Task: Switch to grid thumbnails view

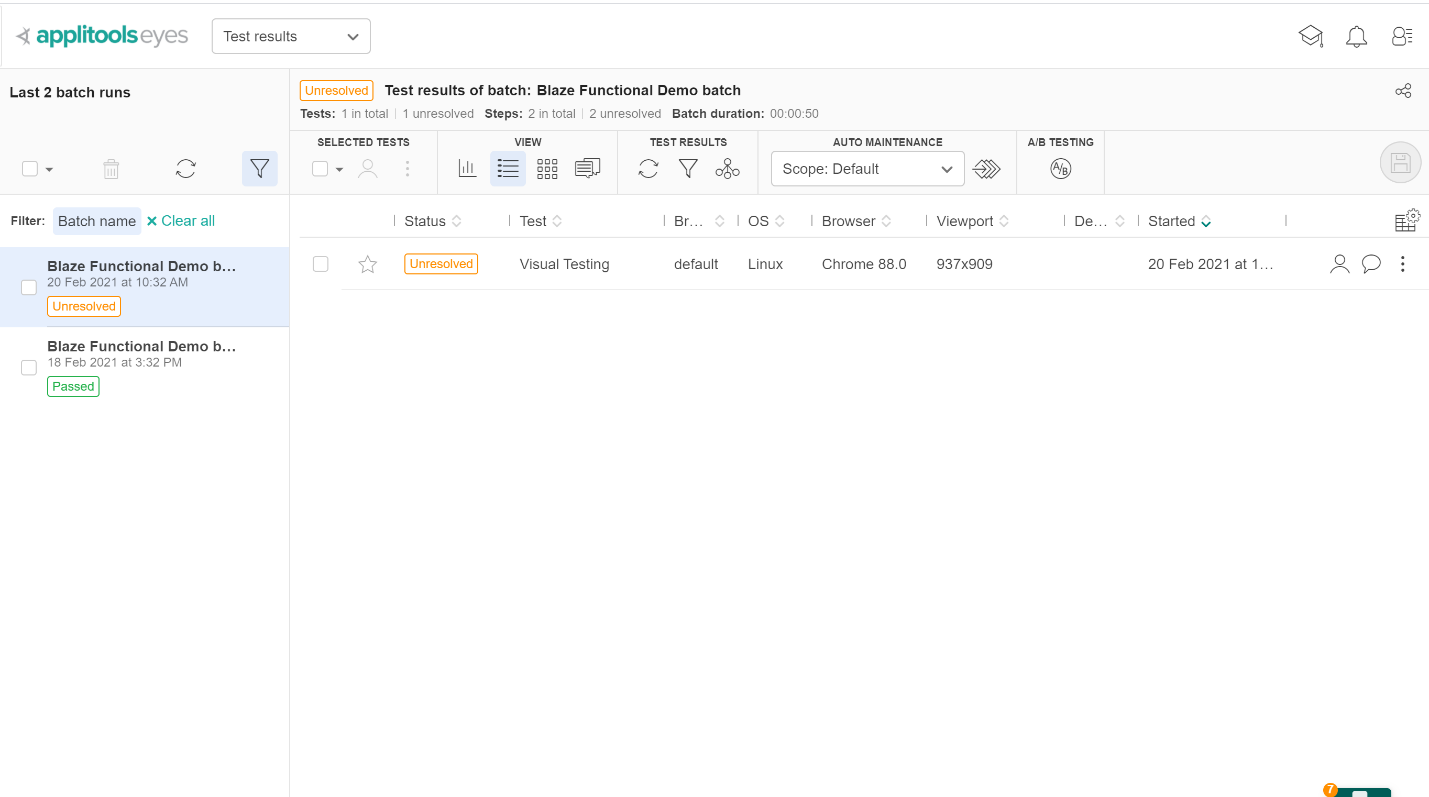Action: click(x=547, y=169)
